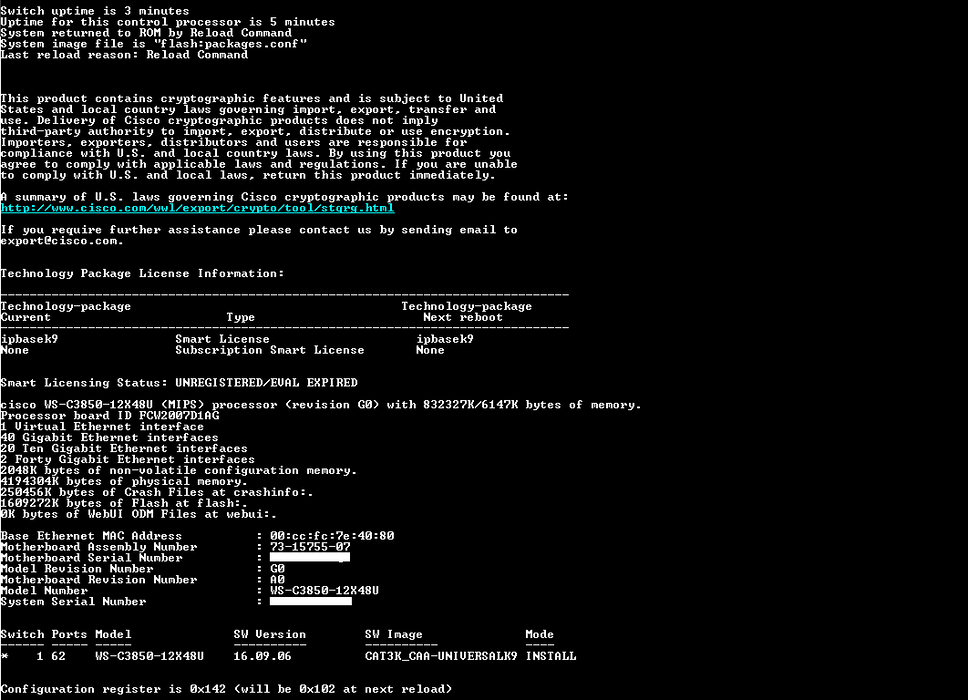Click the export@cisco.com email address
The width and height of the screenshot is (968, 700).
pyautogui.click(x=61, y=241)
